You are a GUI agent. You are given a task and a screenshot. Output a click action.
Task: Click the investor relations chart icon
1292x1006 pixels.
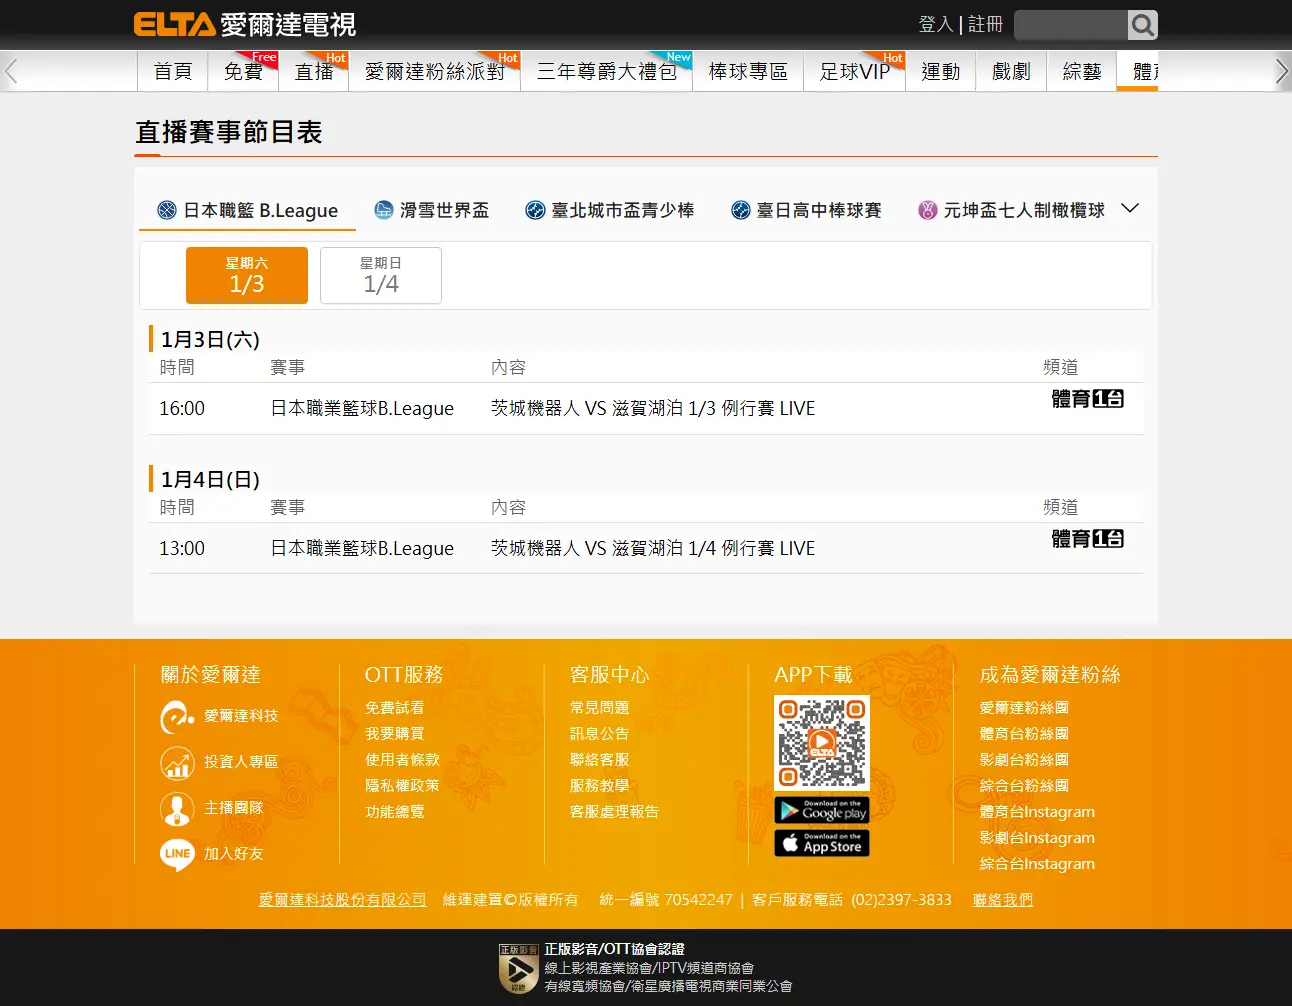click(177, 763)
